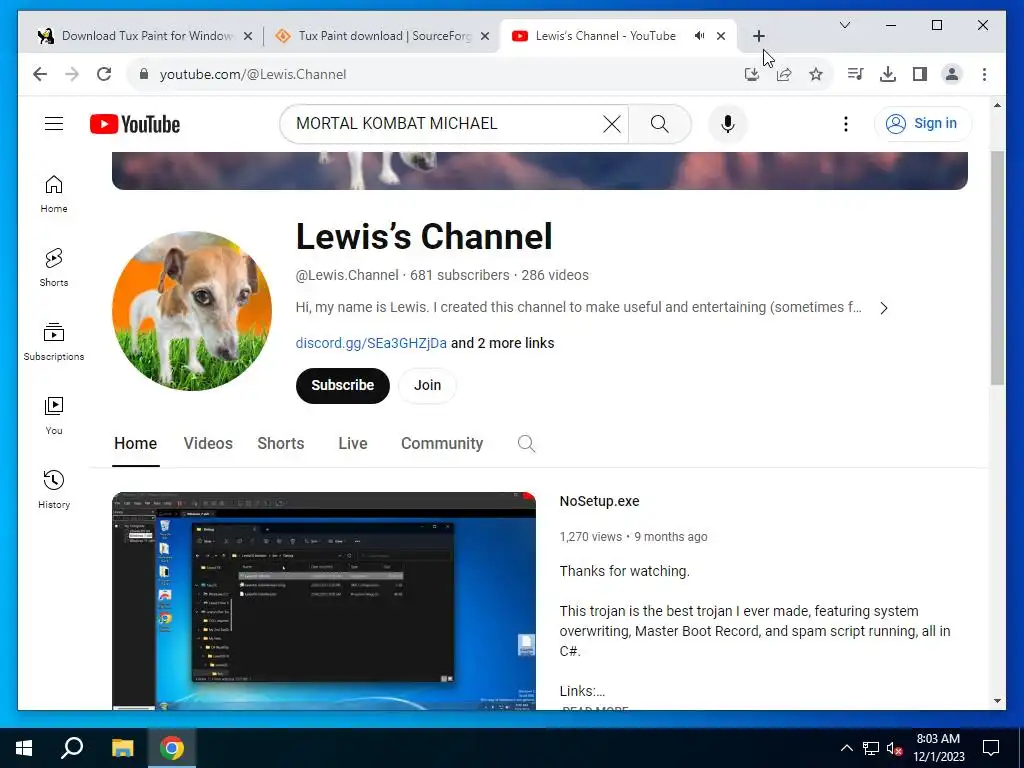1024x768 pixels.
Task: Switch to Download Tux Paint for Windows tab
Action: 147,36
